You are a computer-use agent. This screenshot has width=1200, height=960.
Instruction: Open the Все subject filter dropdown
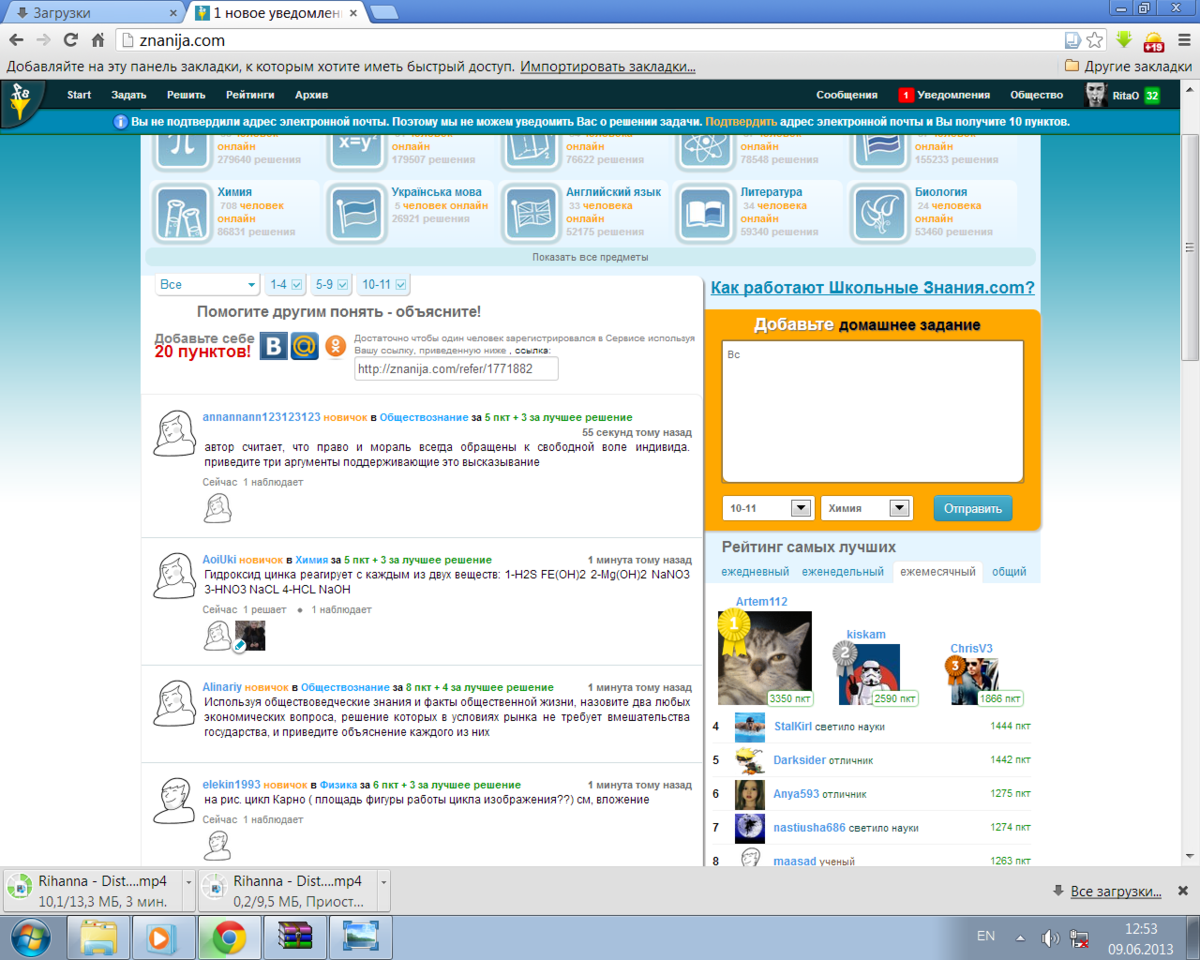207,285
